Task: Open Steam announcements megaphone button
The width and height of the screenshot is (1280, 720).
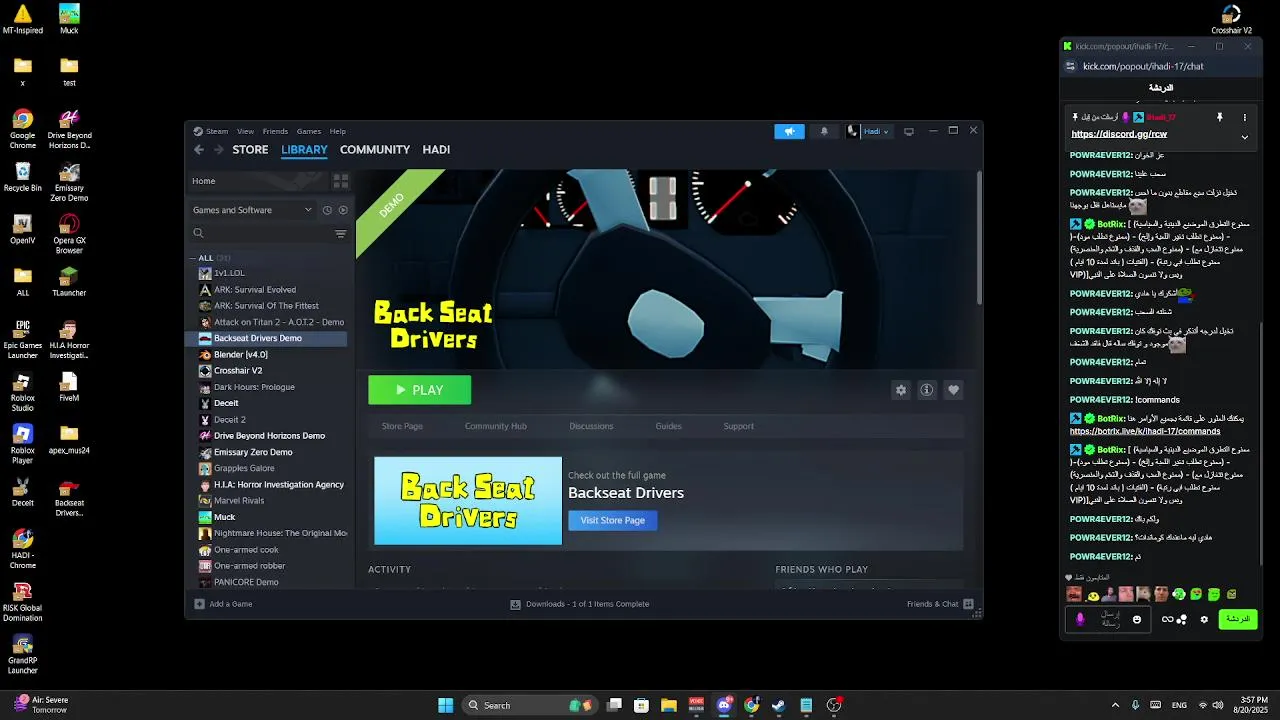Action: 789,131
